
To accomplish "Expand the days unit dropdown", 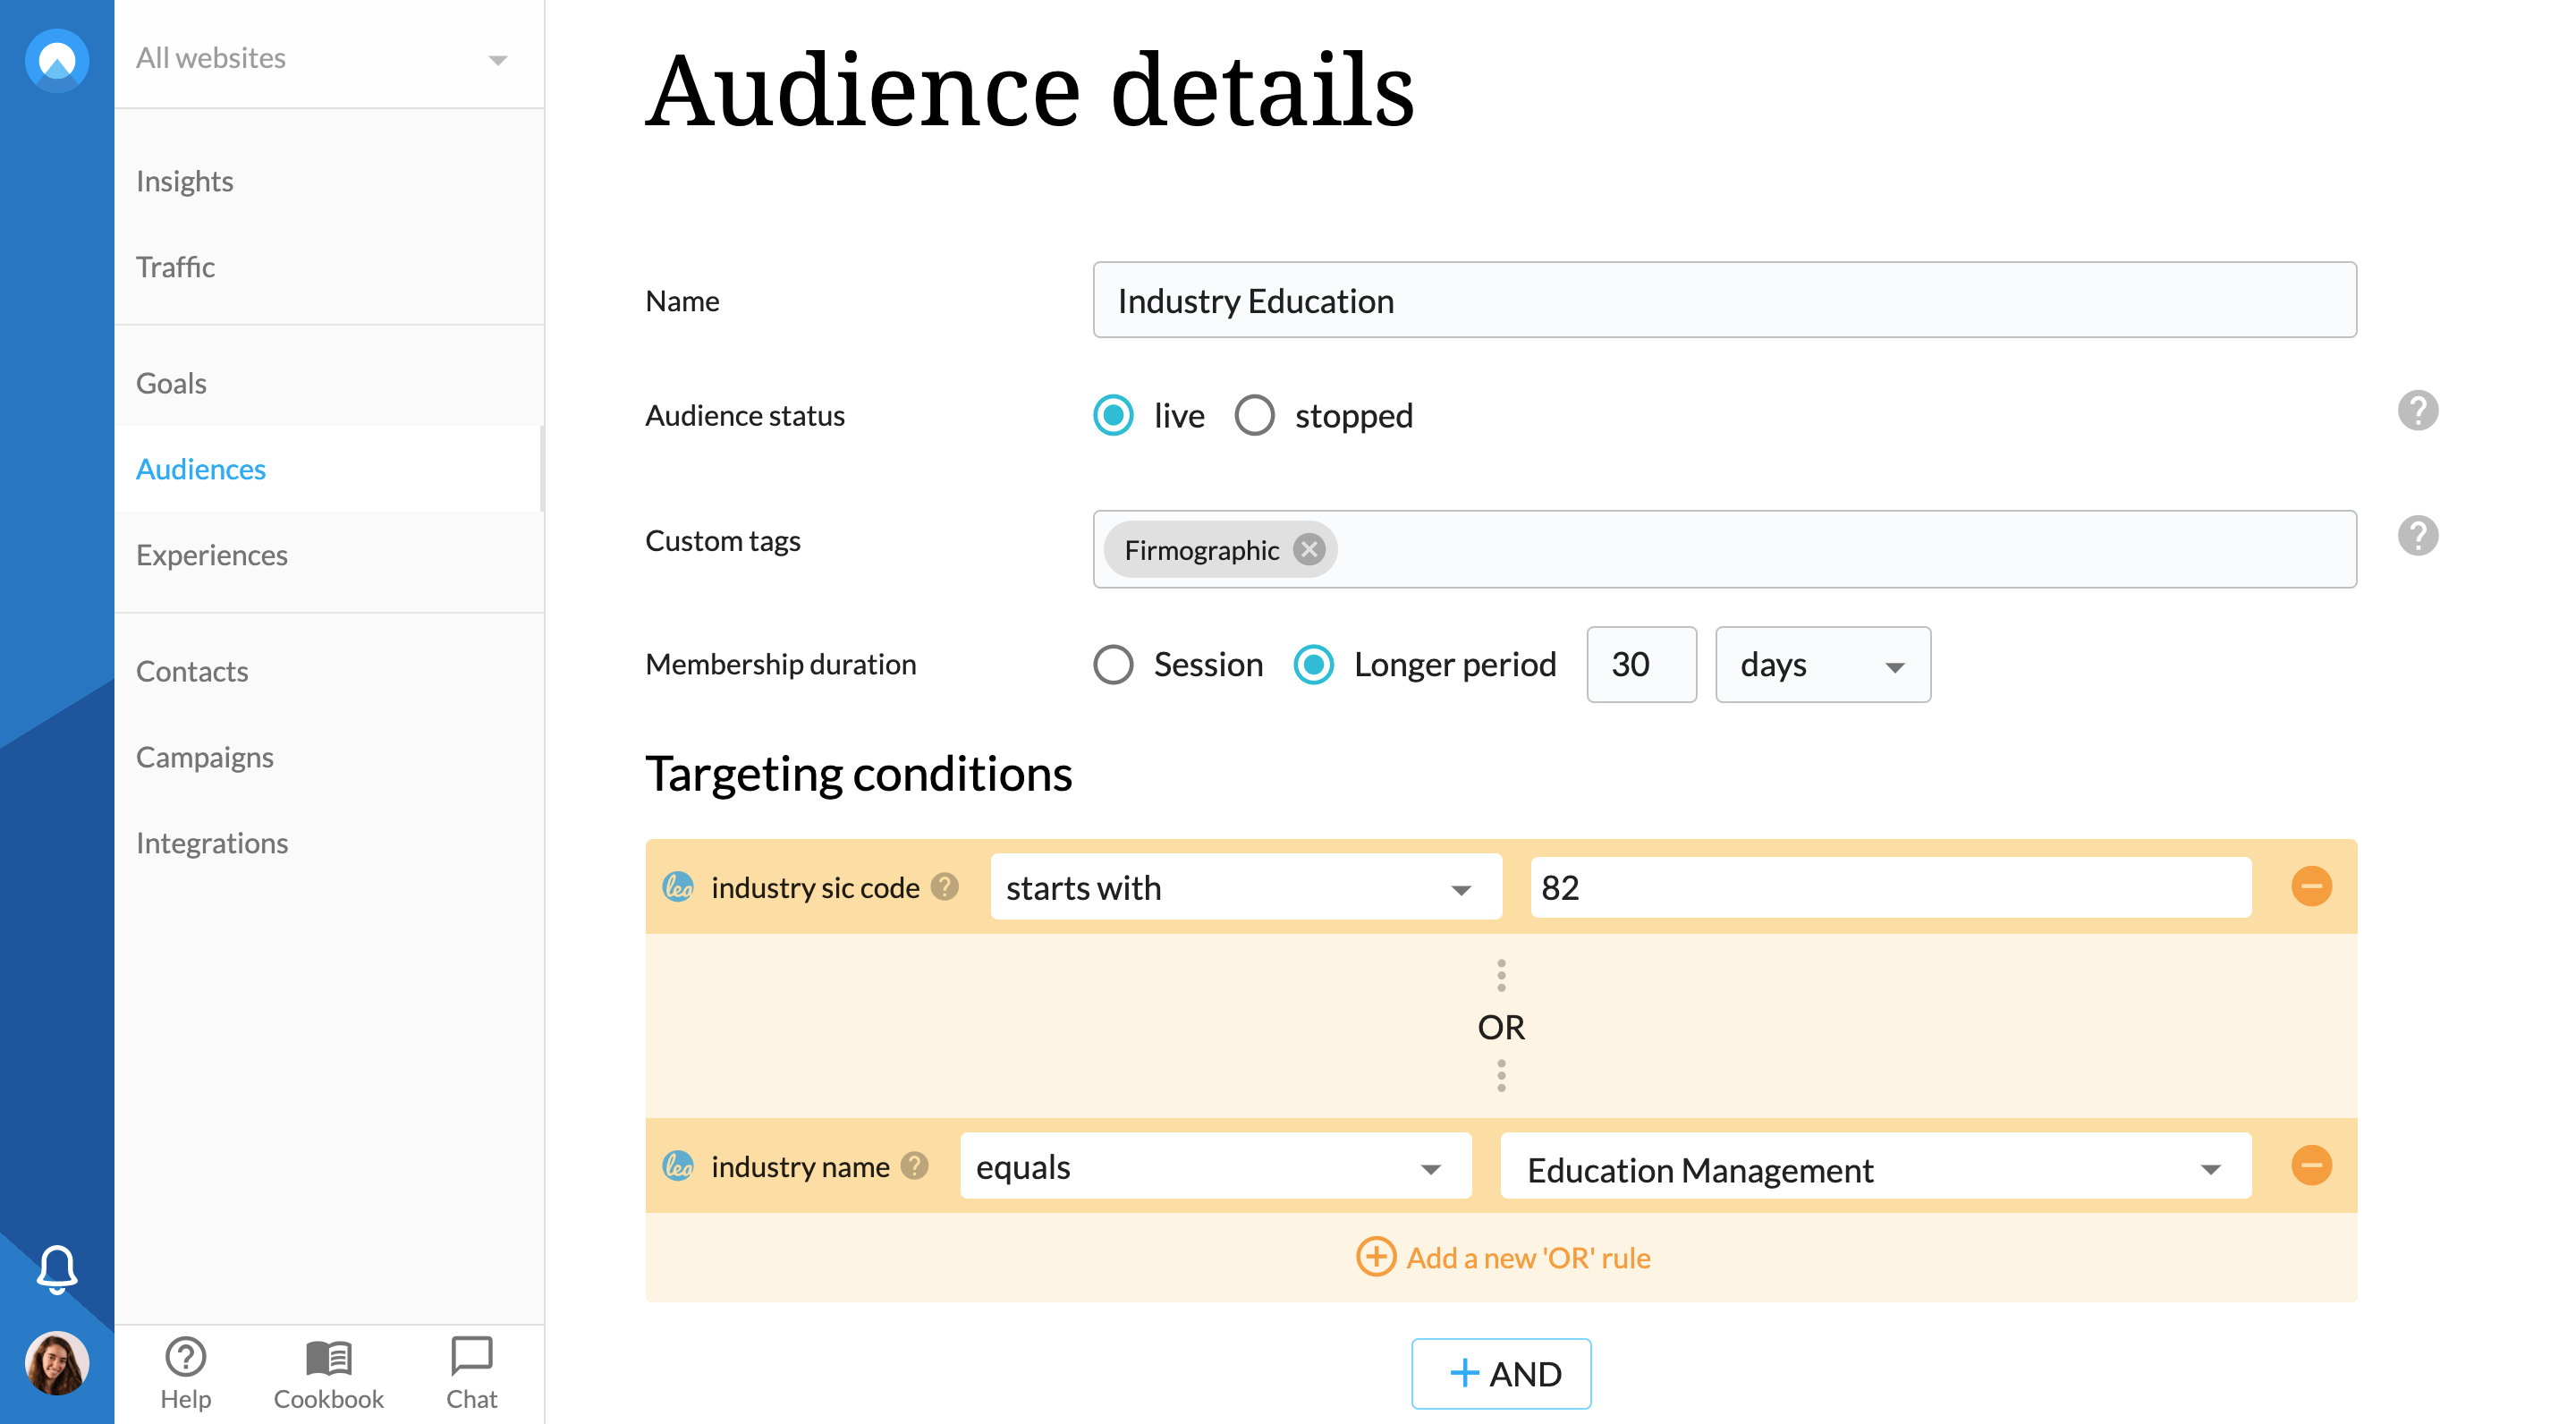I will pos(1822,664).
